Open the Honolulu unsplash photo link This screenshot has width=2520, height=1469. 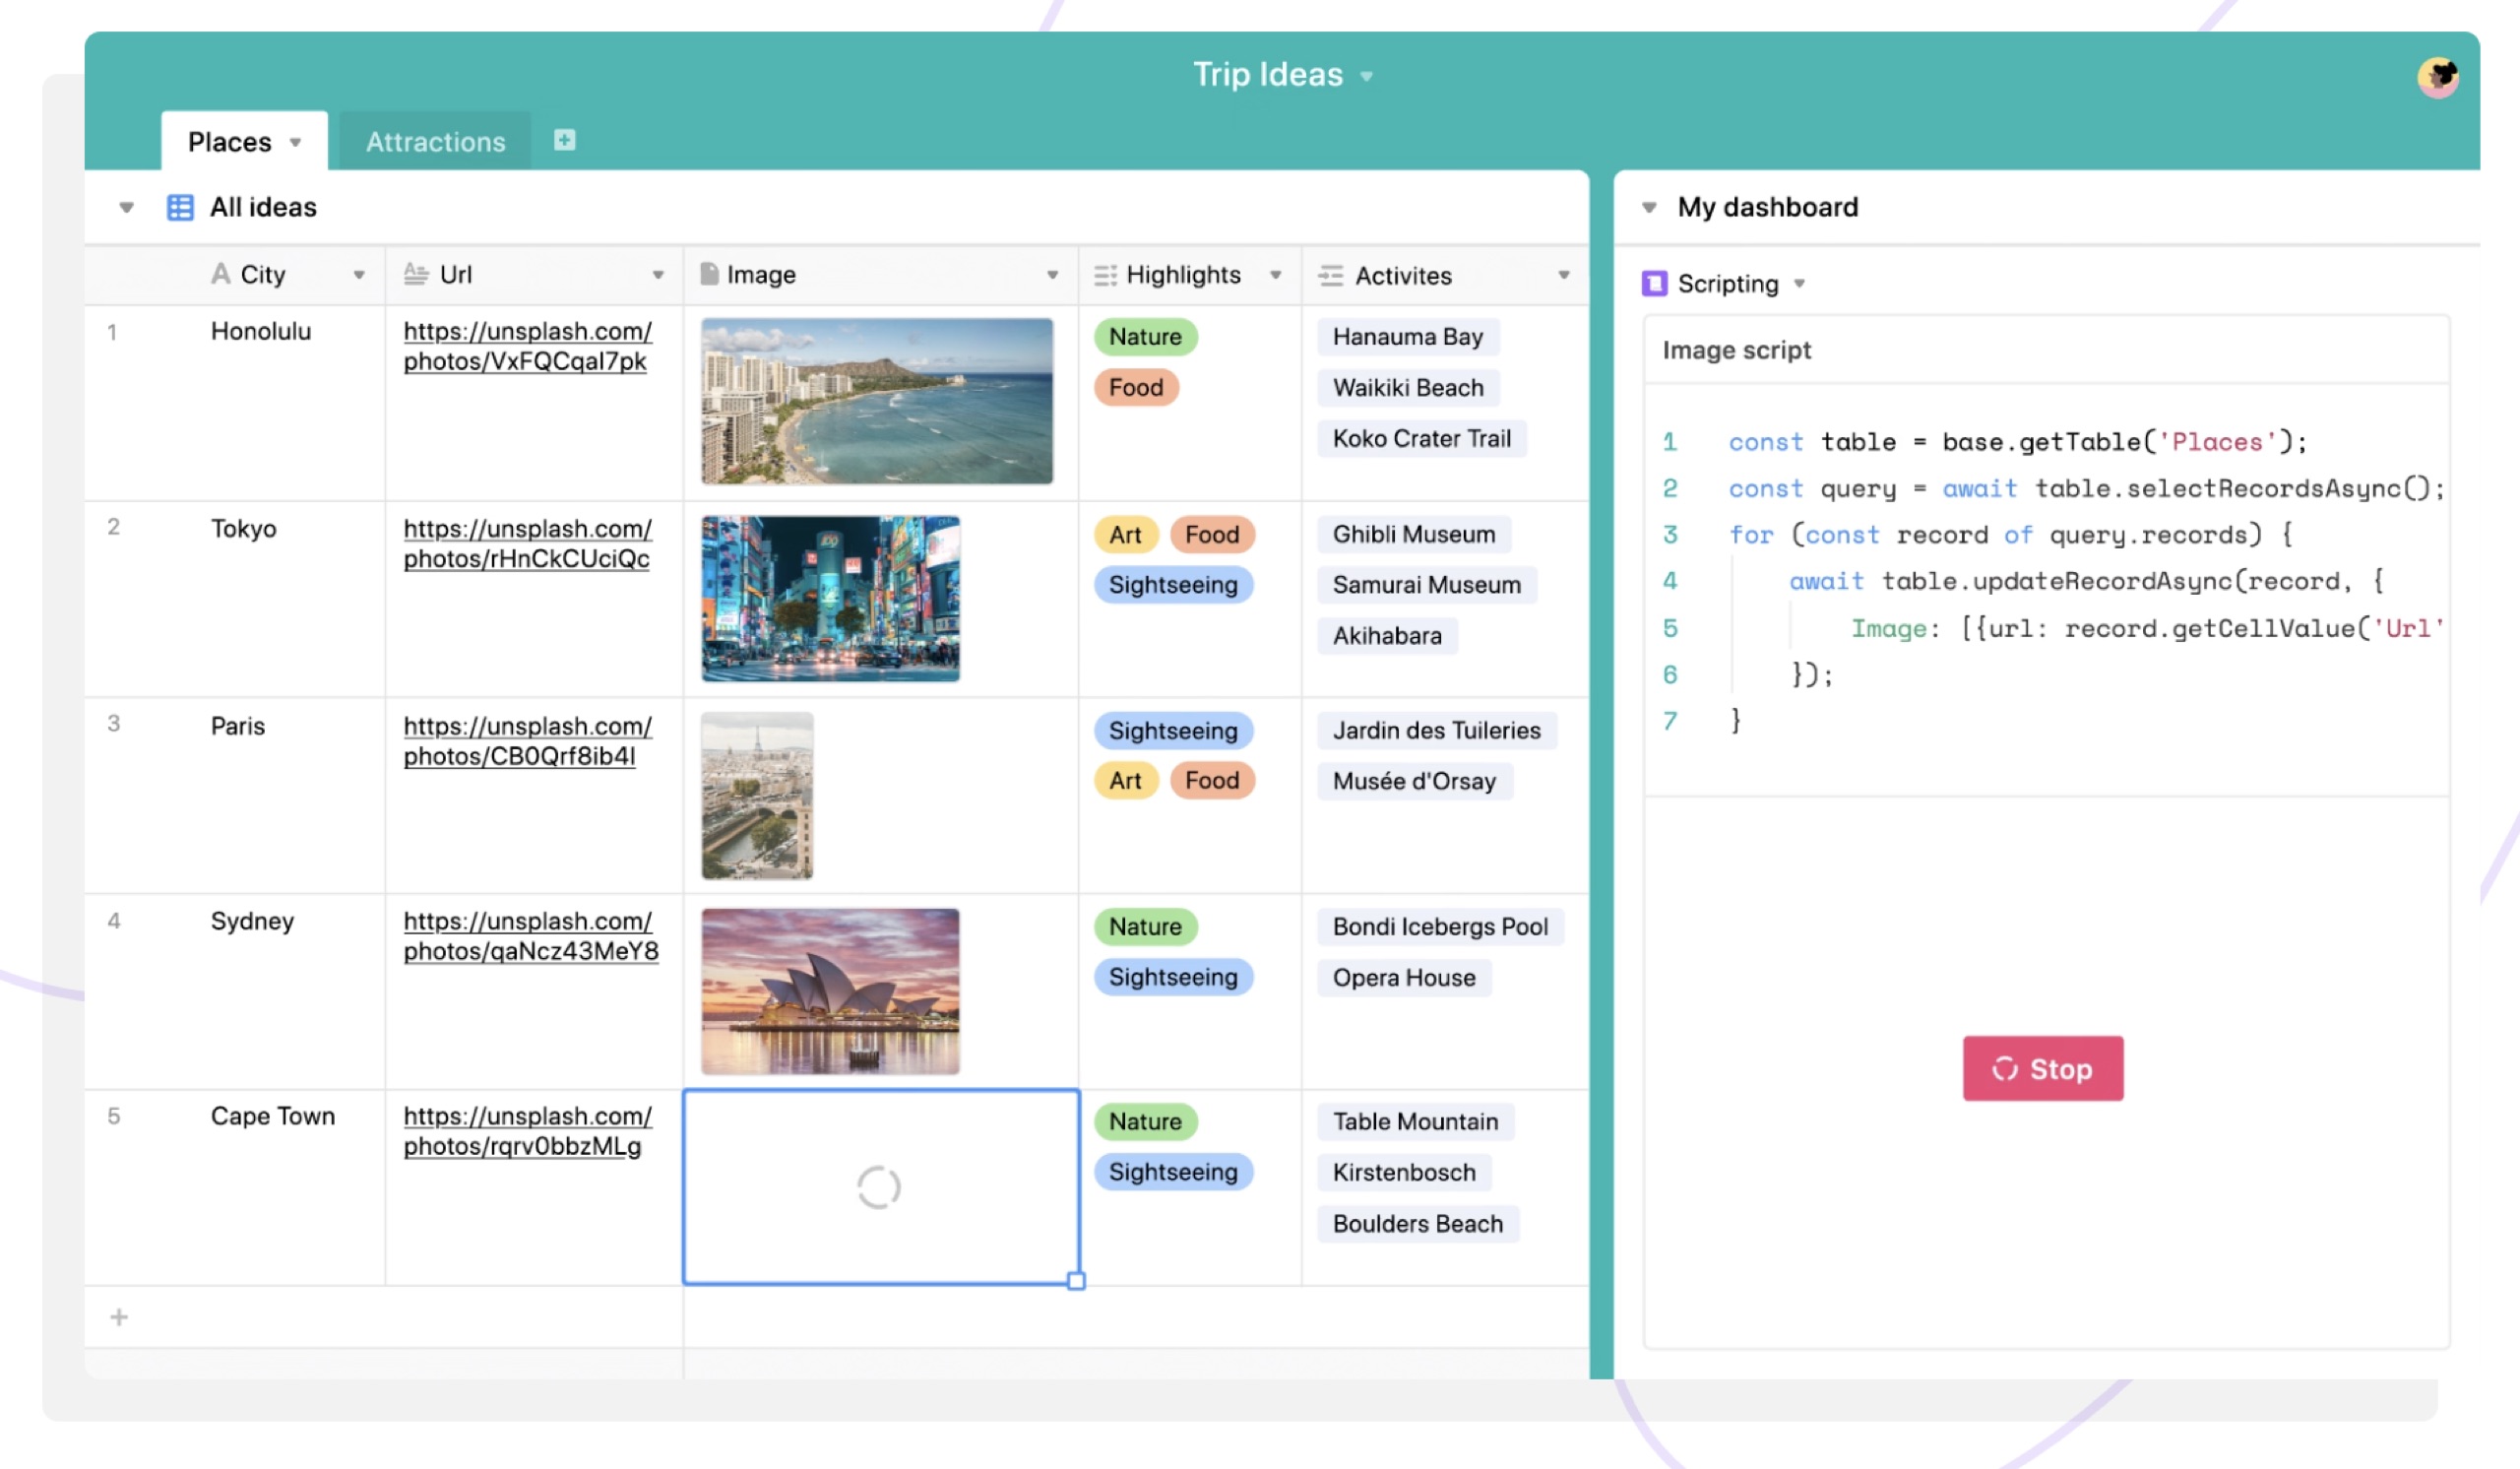click(x=527, y=346)
